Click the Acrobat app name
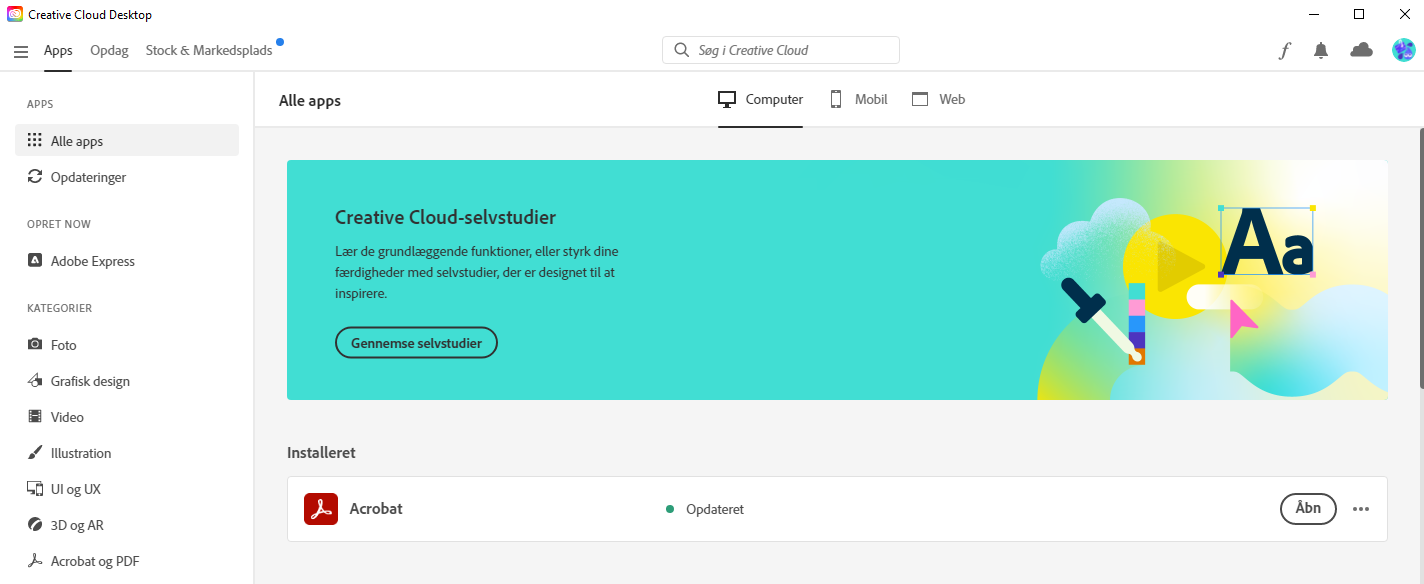 [376, 509]
